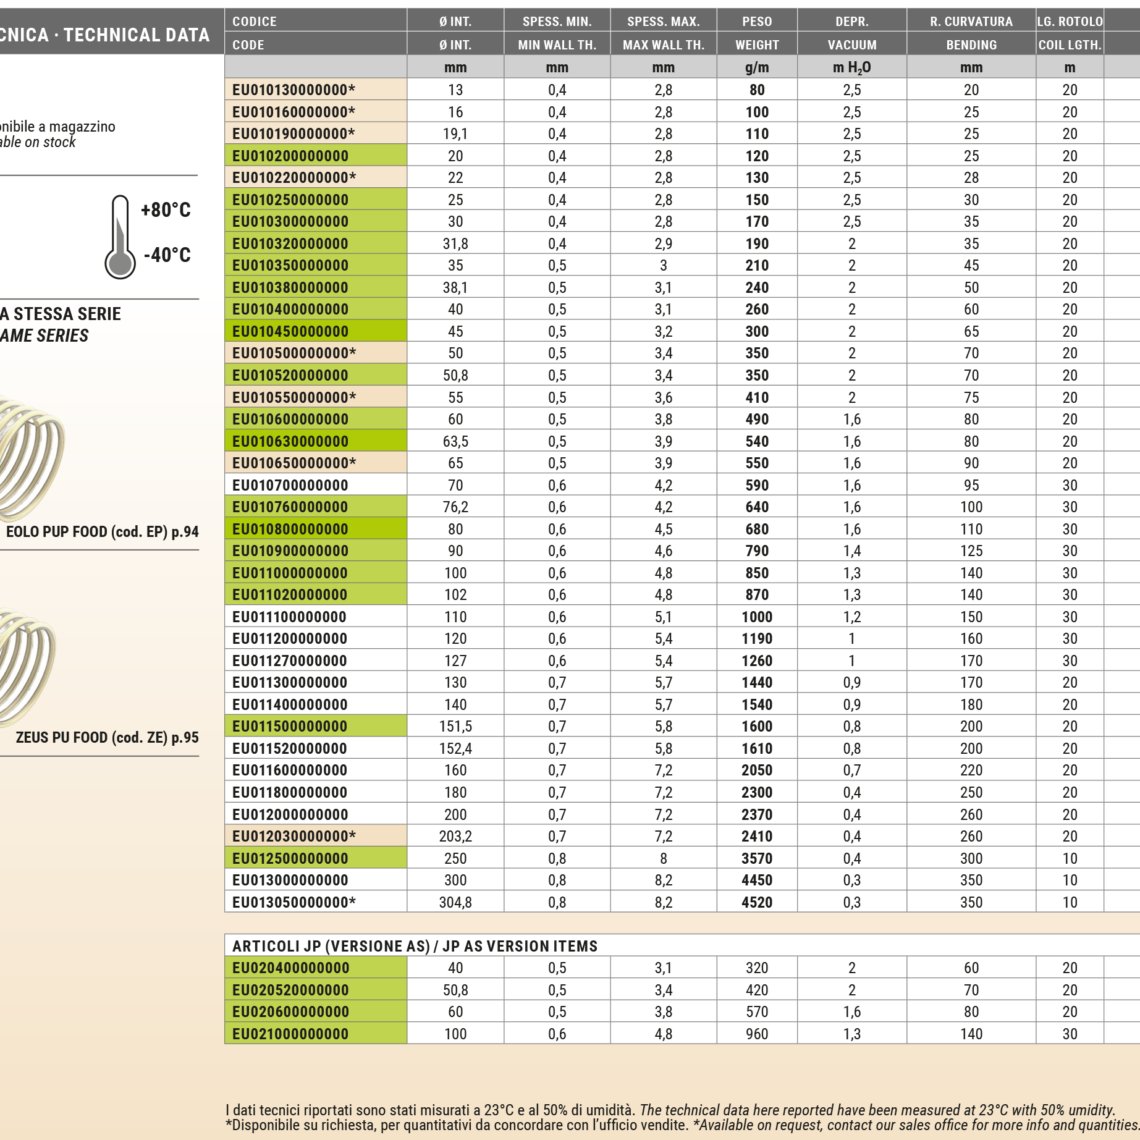1140x1140 pixels.
Task: Select the PESO weight column header
Action: (x=756, y=21)
